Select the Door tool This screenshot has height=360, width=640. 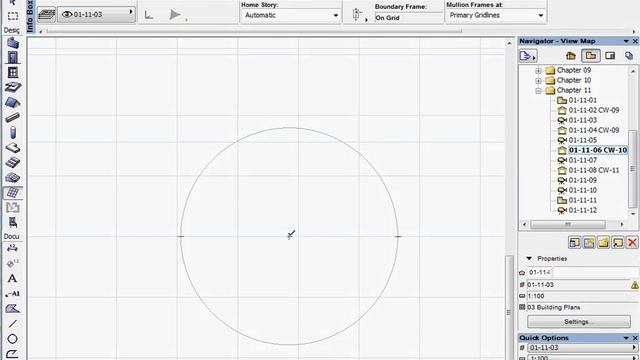[13, 58]
